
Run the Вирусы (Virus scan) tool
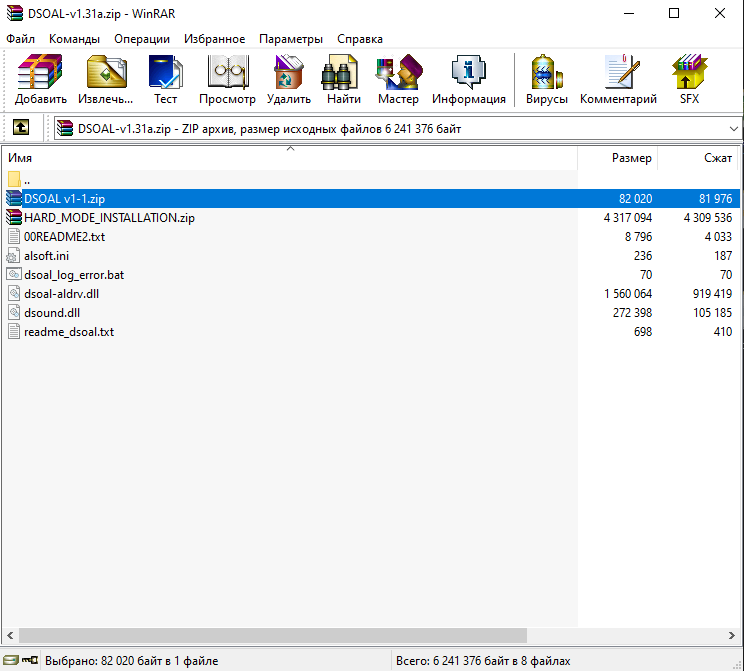pyautogui.click(x=546, y=80)
